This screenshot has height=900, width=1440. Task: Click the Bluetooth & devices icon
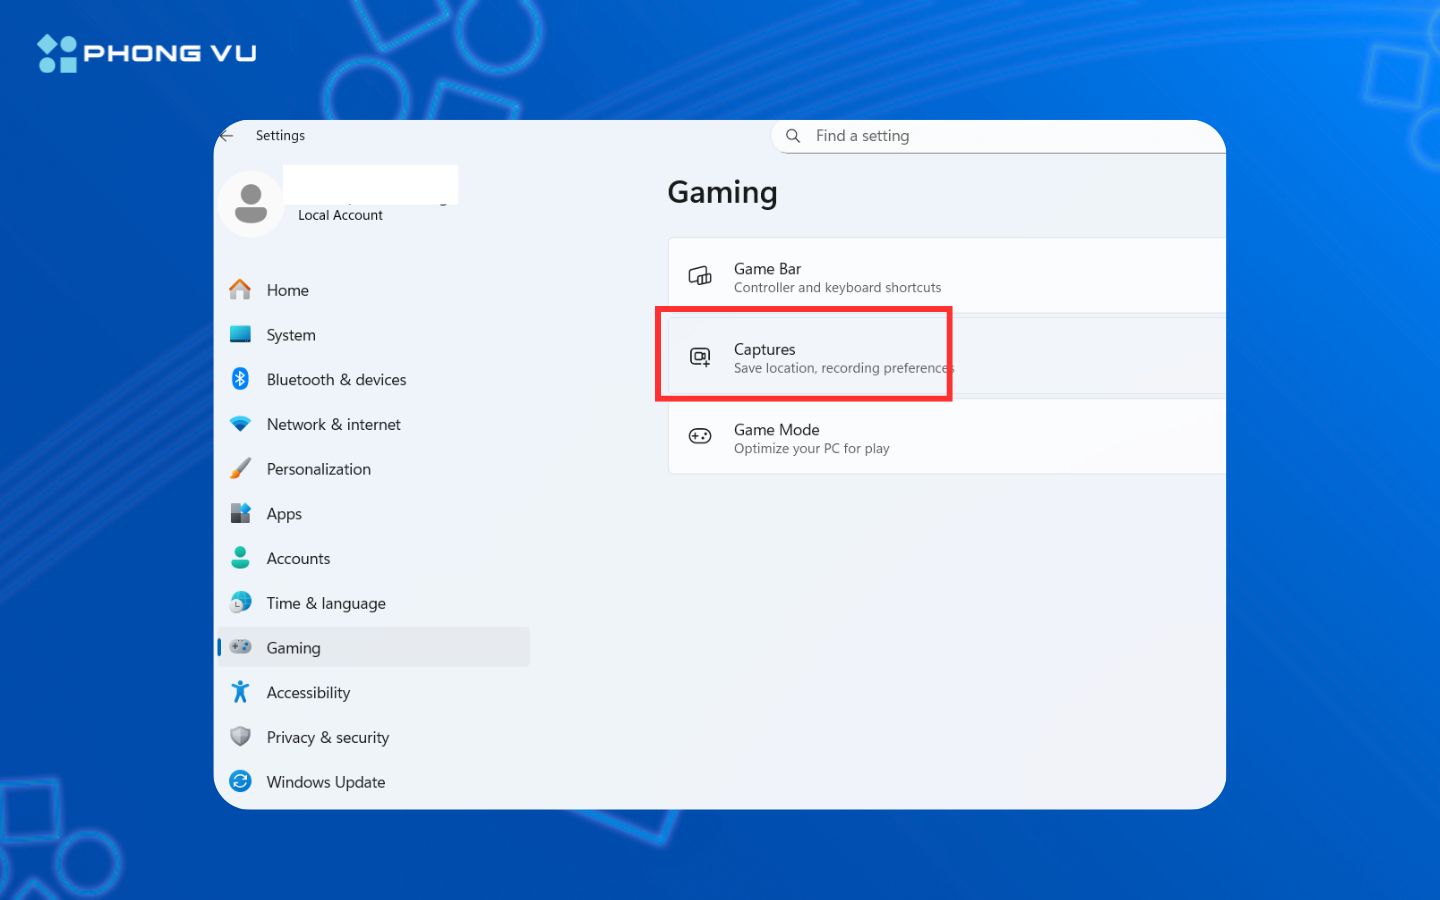241,379
